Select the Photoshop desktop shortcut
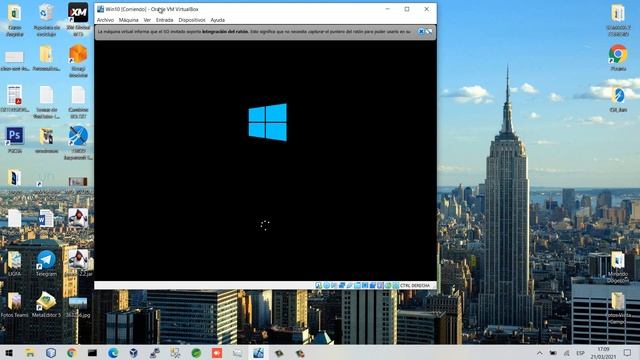 pos(15,140)
